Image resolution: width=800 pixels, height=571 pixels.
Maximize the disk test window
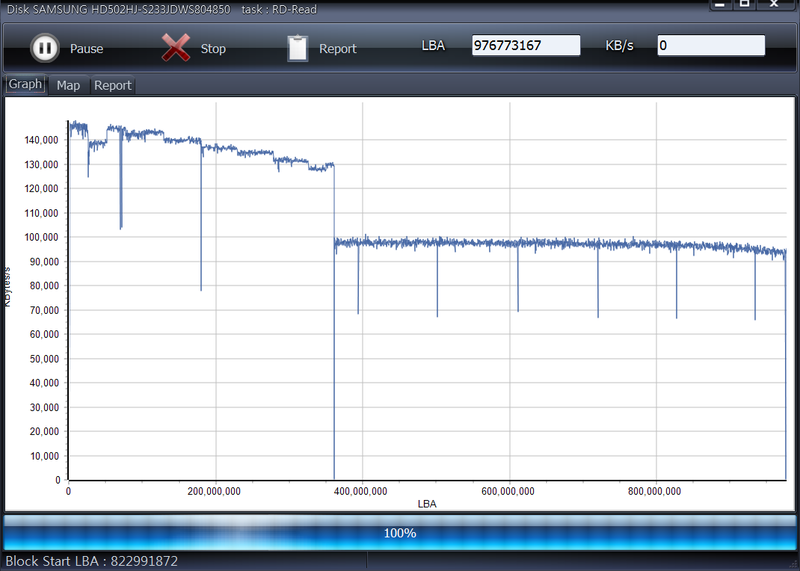pyautogui.click(x=745, y=4)
